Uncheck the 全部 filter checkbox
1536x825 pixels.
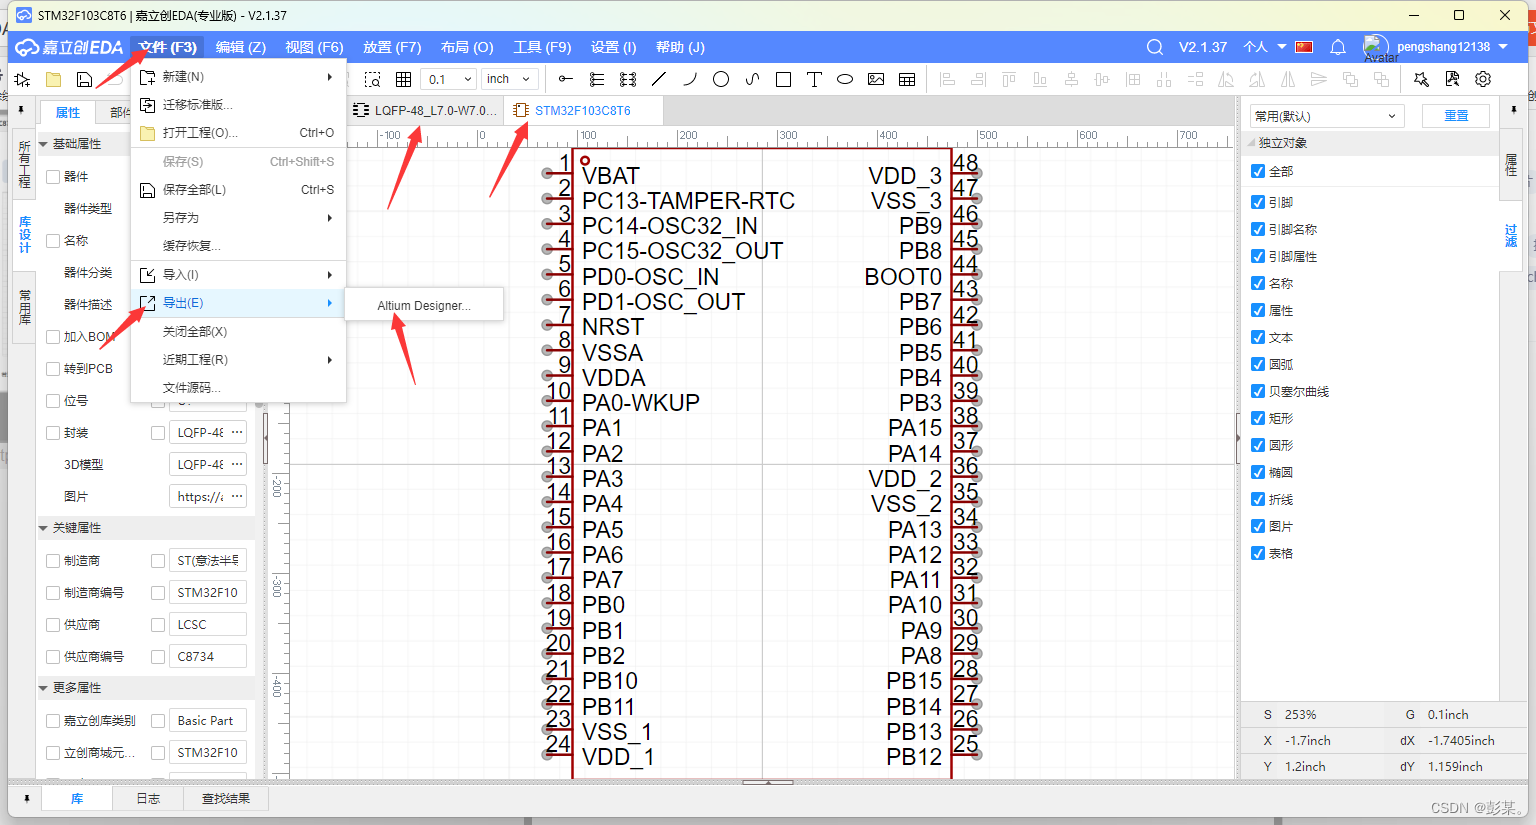click(1258, 171)
